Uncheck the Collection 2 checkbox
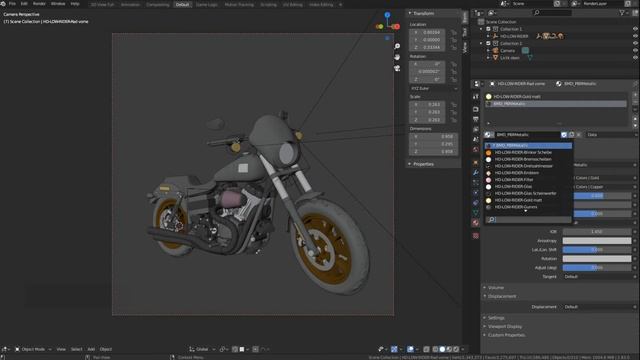Image resolution: width=640 pixels, height=360 pixels. 488,43
